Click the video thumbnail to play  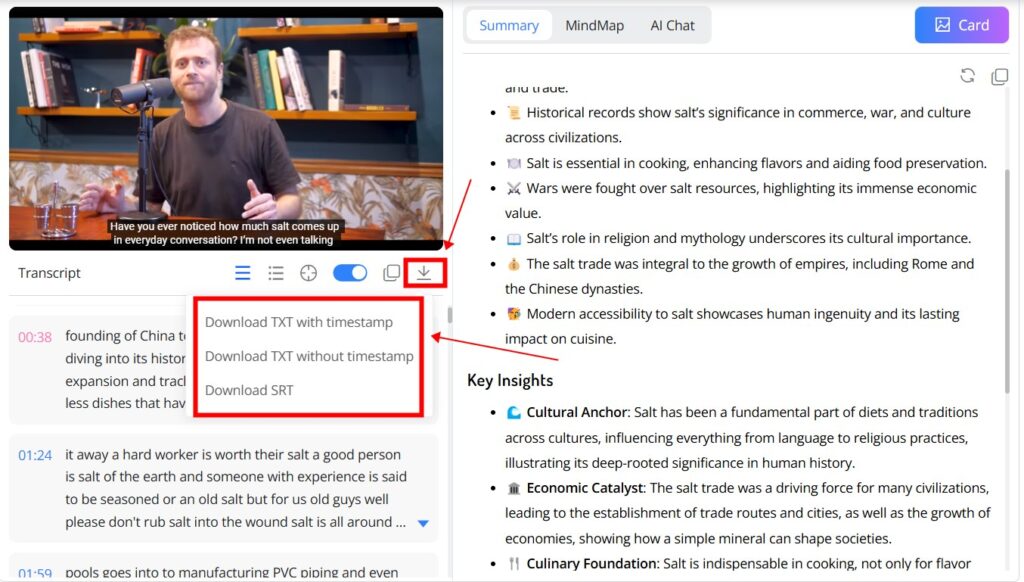227,128
